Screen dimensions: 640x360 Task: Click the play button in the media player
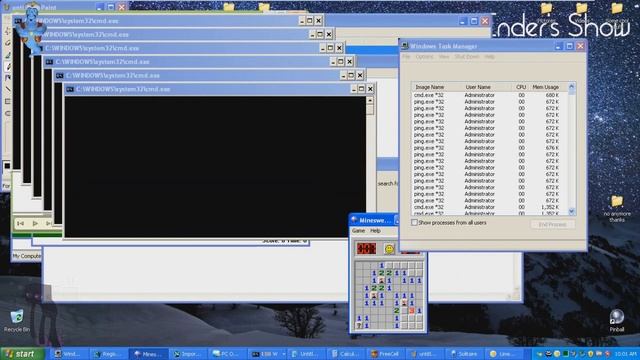[35, 223]
